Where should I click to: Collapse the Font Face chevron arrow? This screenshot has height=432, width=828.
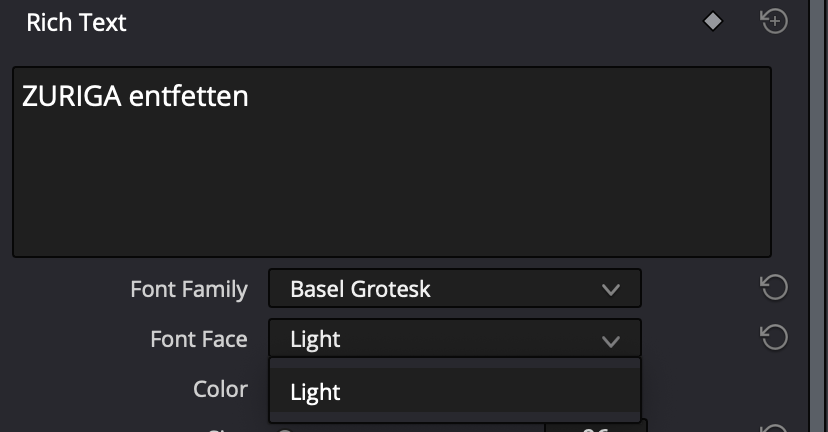610,341
